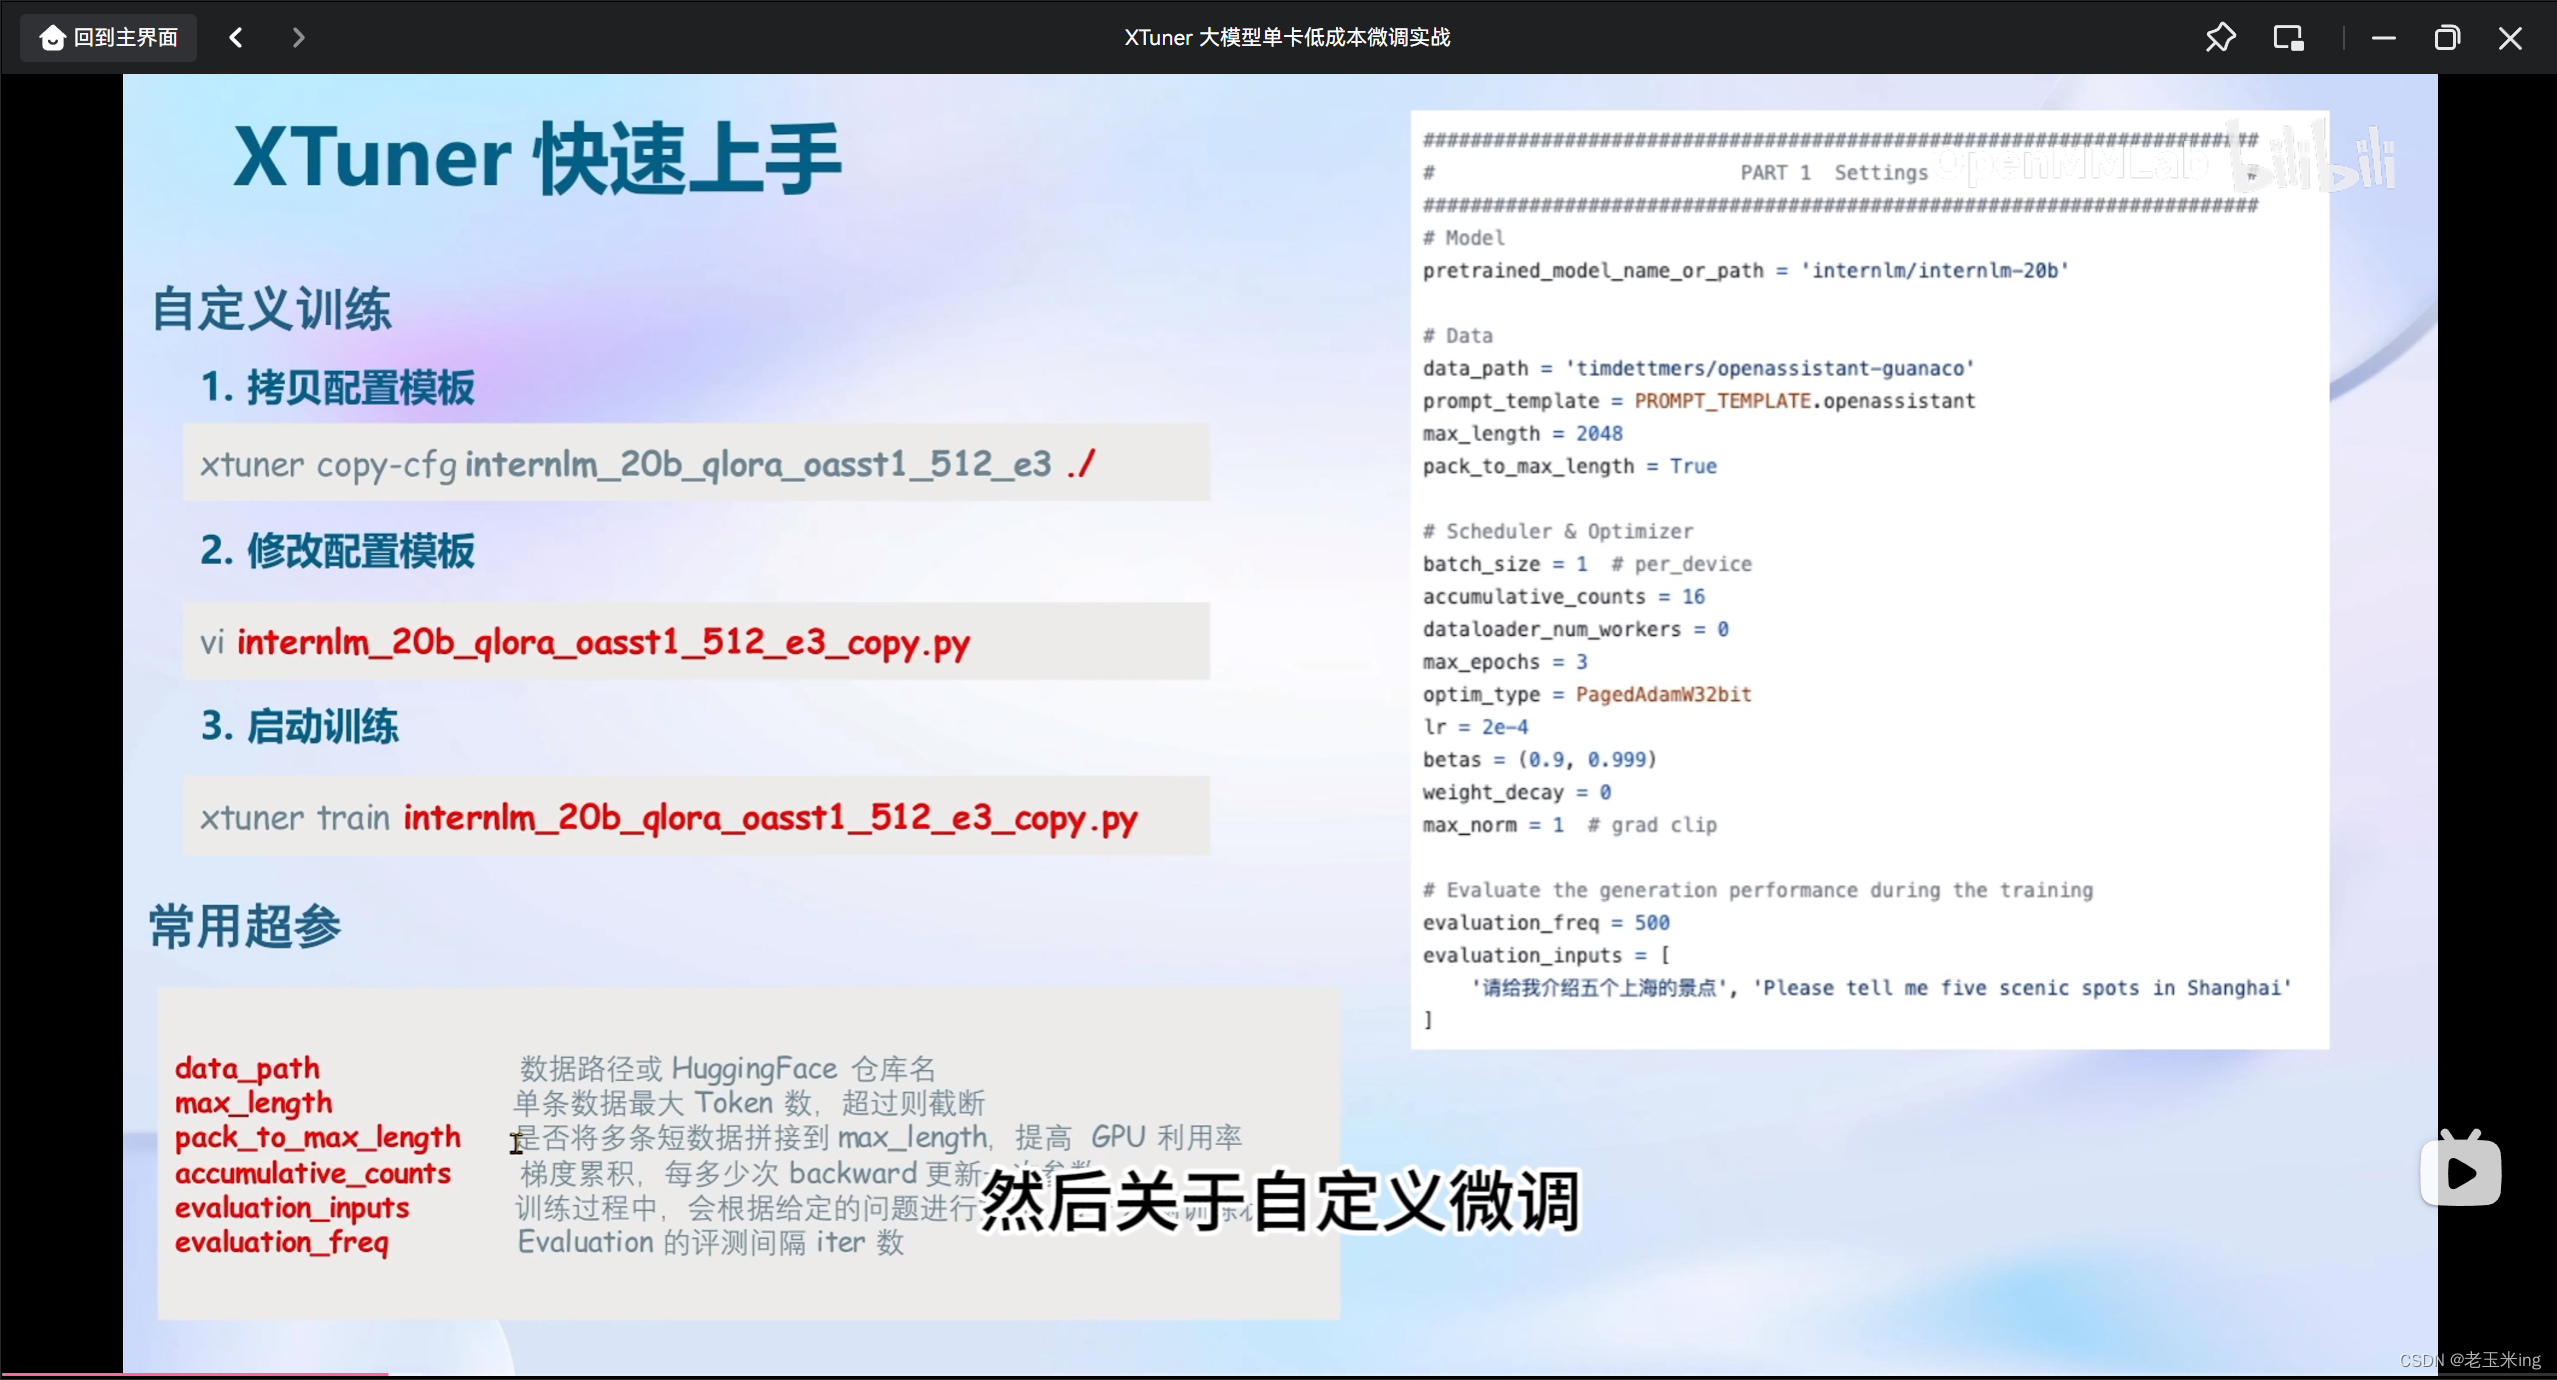2557x1380 pixels.
Task: Click the forward navigation arrow
Action: coord(298,37)
